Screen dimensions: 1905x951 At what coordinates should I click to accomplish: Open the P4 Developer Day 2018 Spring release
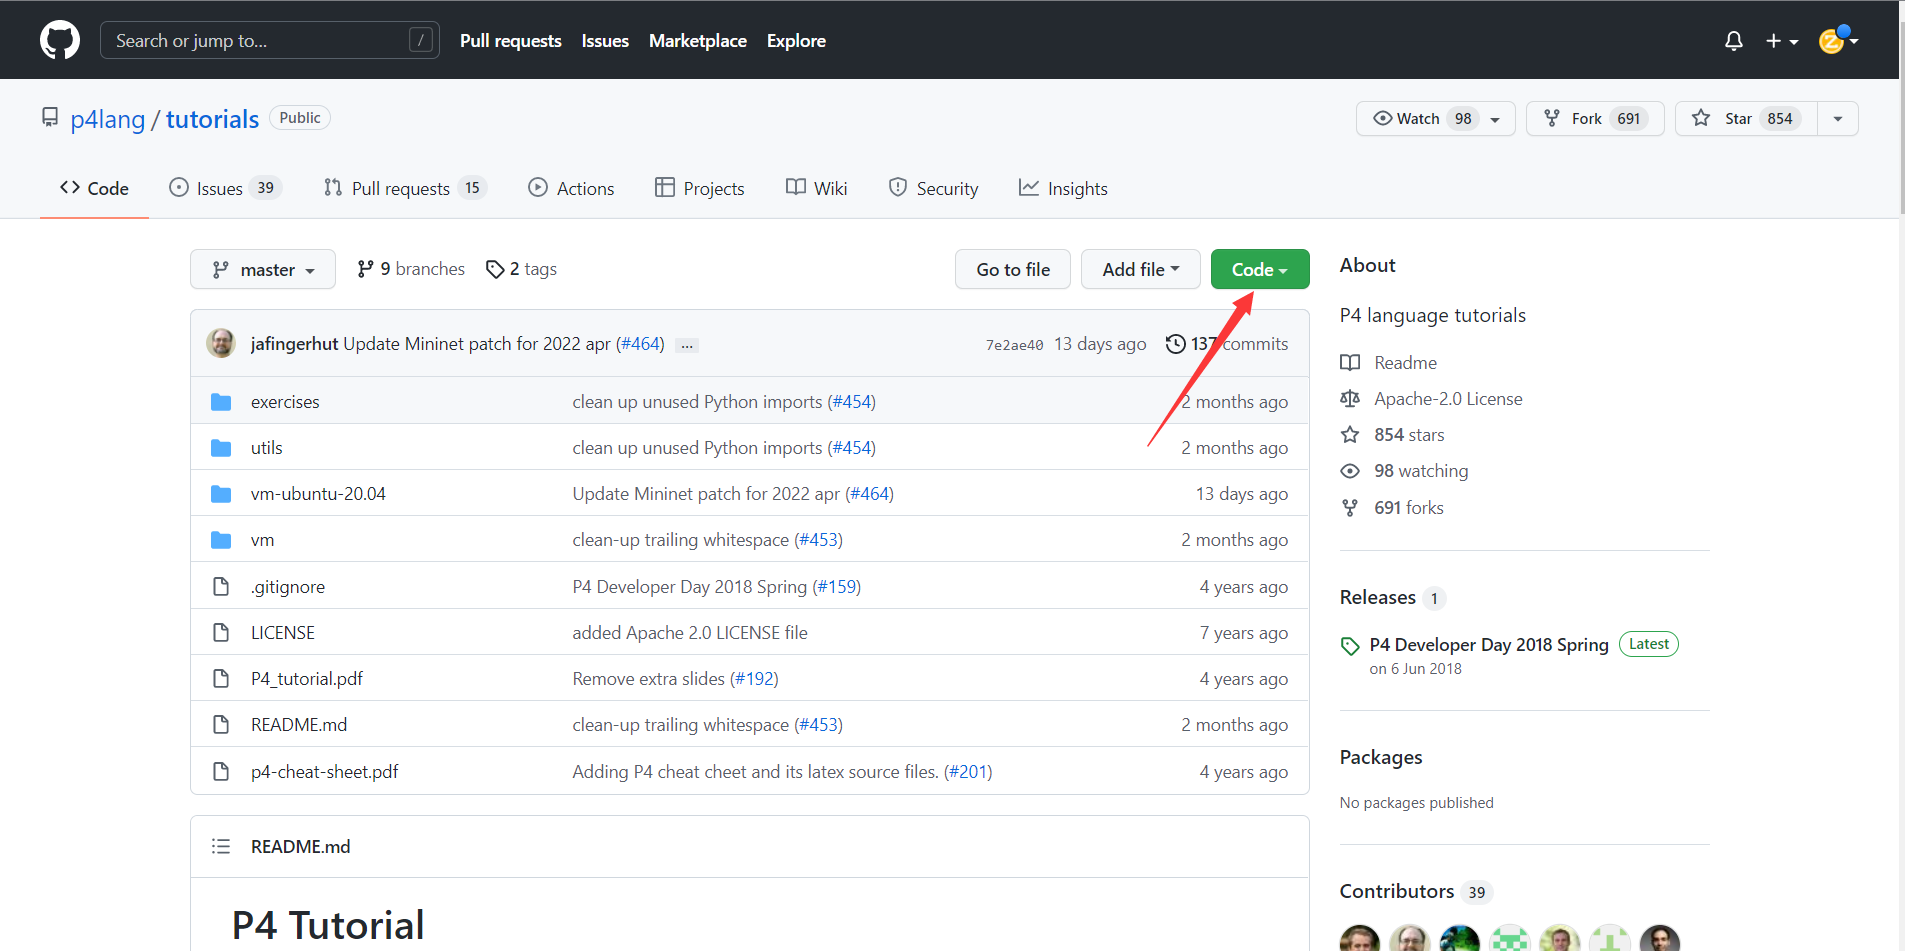pyautogui.click(x=1489, y=645)
